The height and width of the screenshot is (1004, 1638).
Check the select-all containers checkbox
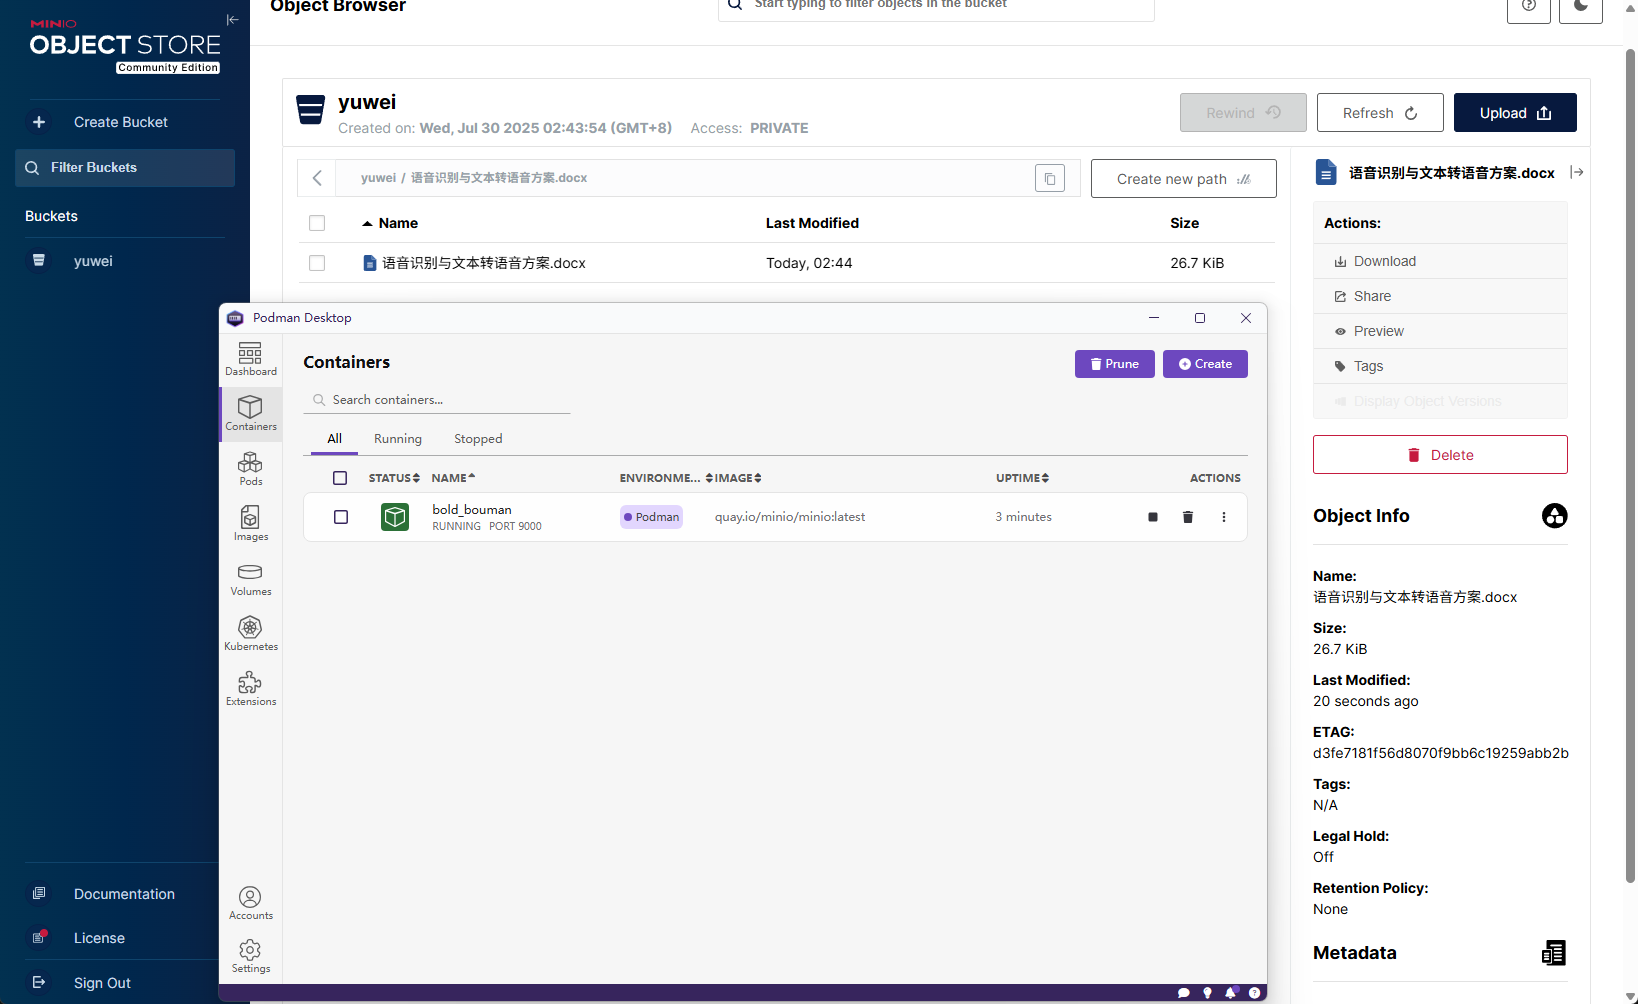(x=340, y=478)
